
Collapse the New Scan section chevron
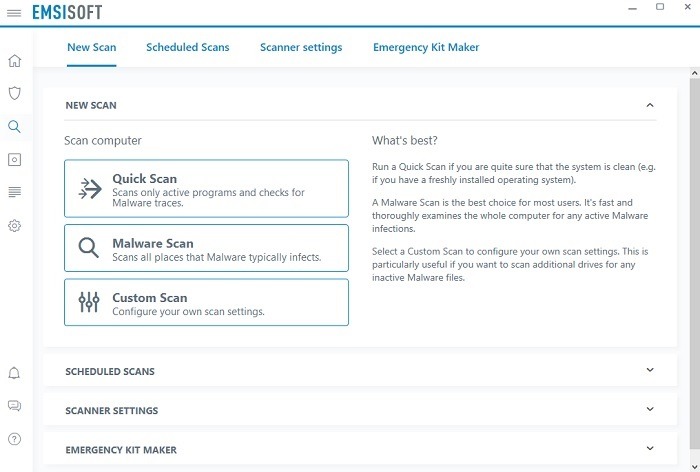[650, 105]
